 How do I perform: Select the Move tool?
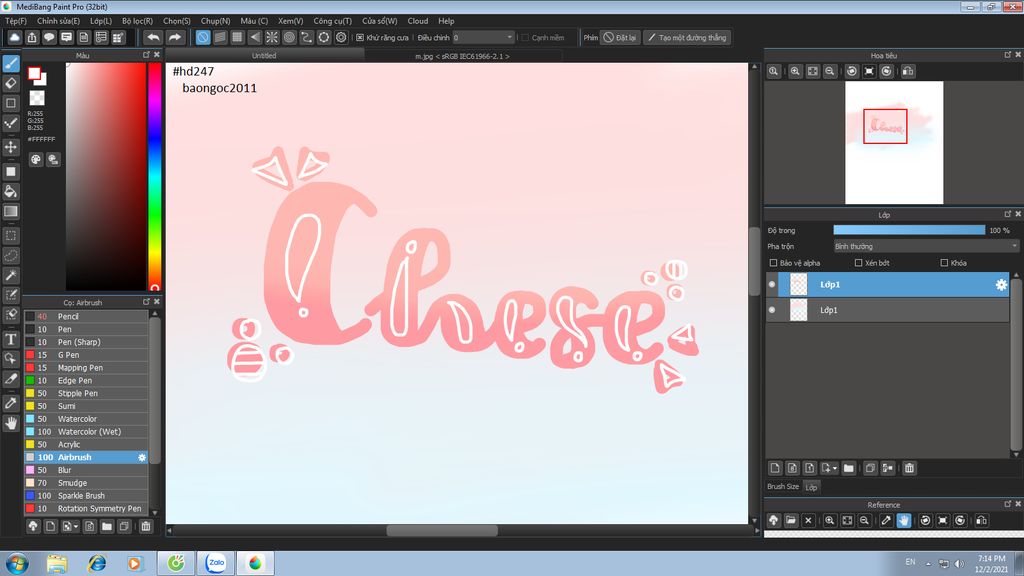11,147
